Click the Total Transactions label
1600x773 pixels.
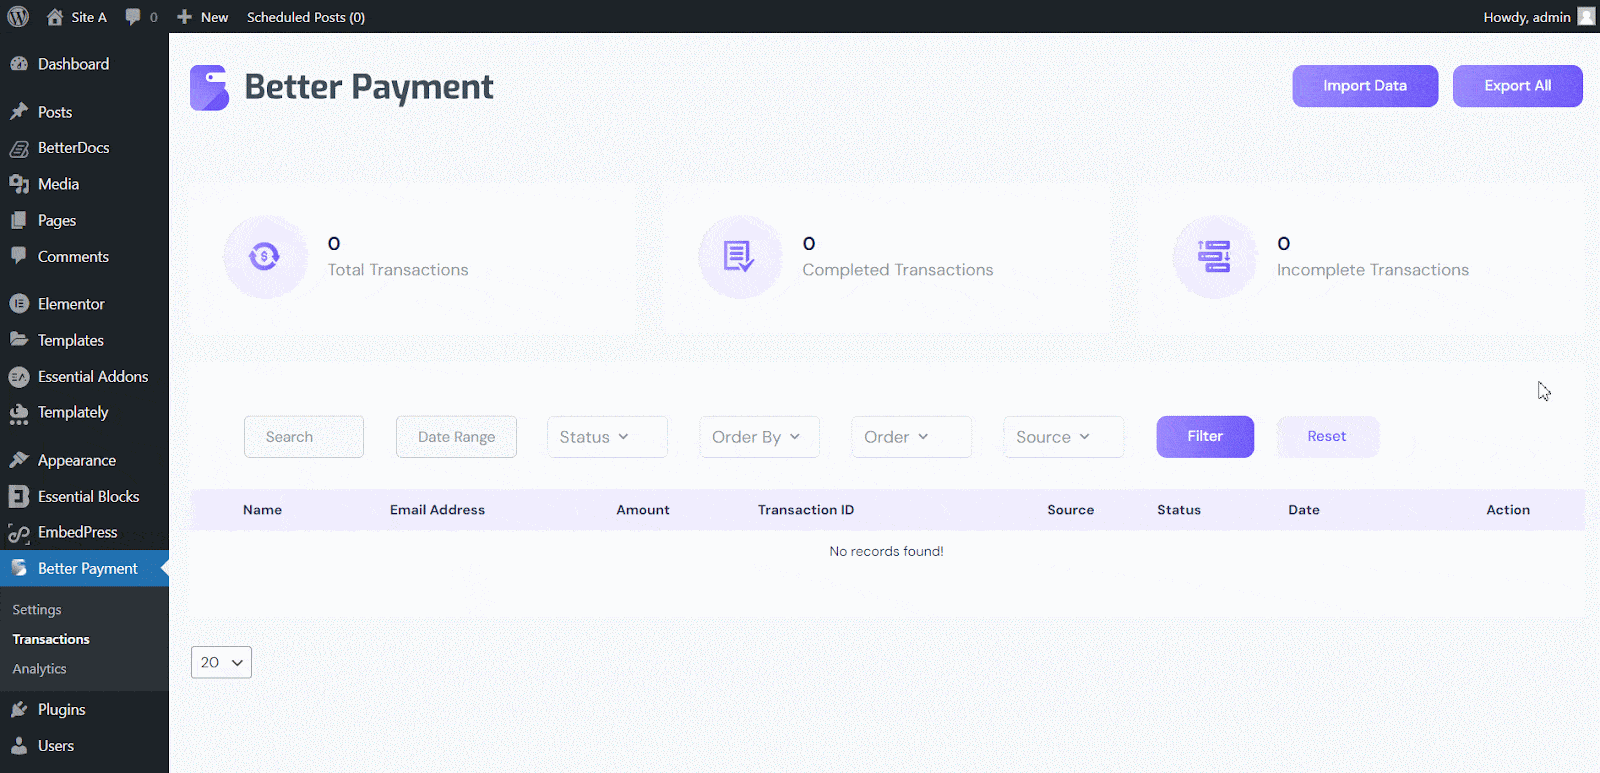tap(398, 270)
